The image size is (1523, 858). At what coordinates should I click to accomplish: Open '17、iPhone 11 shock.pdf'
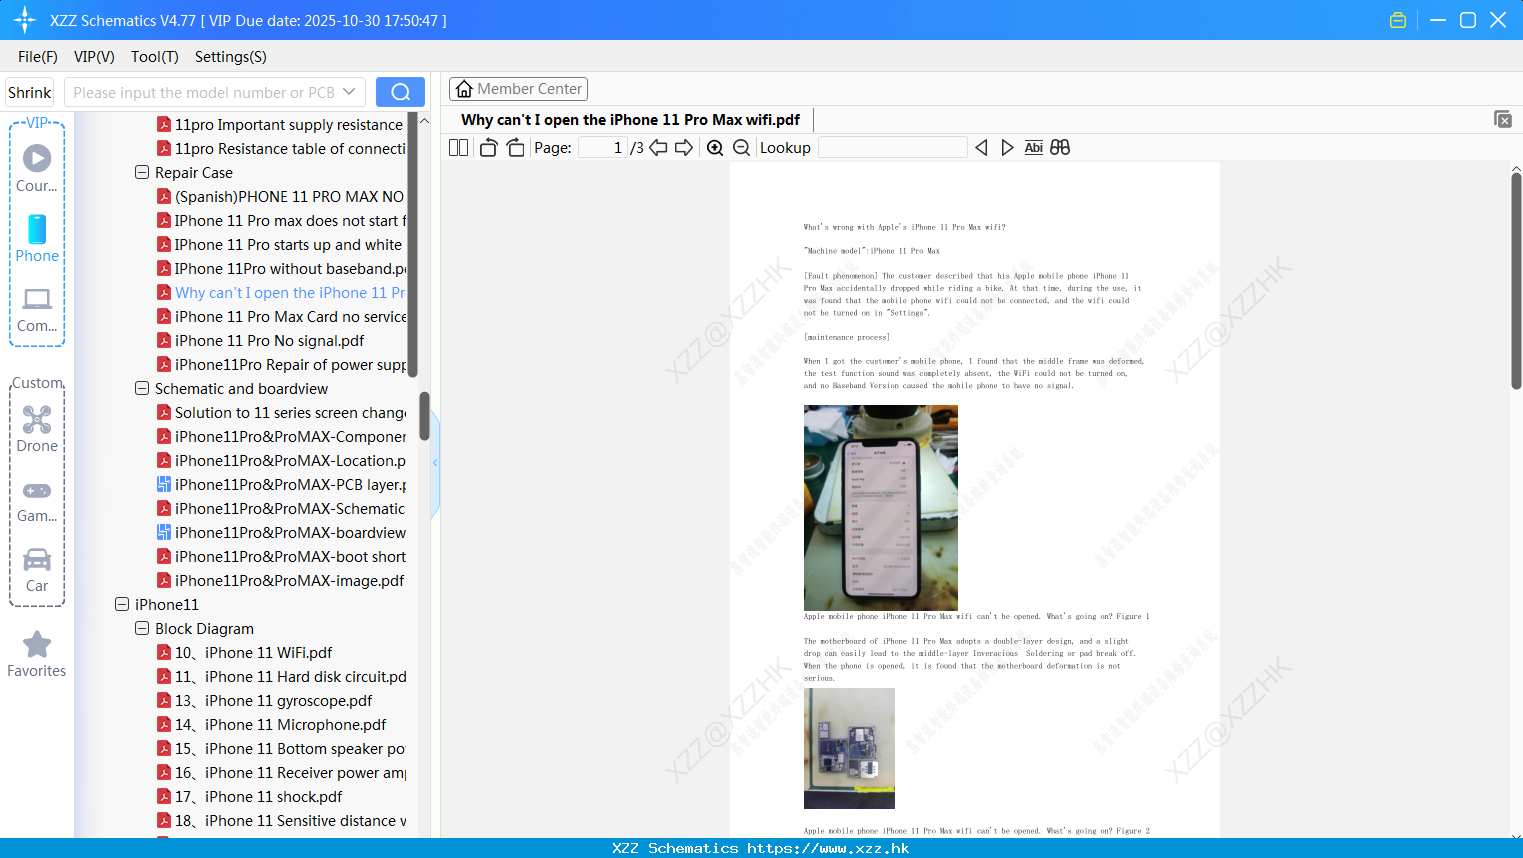(x=249, y=796)
